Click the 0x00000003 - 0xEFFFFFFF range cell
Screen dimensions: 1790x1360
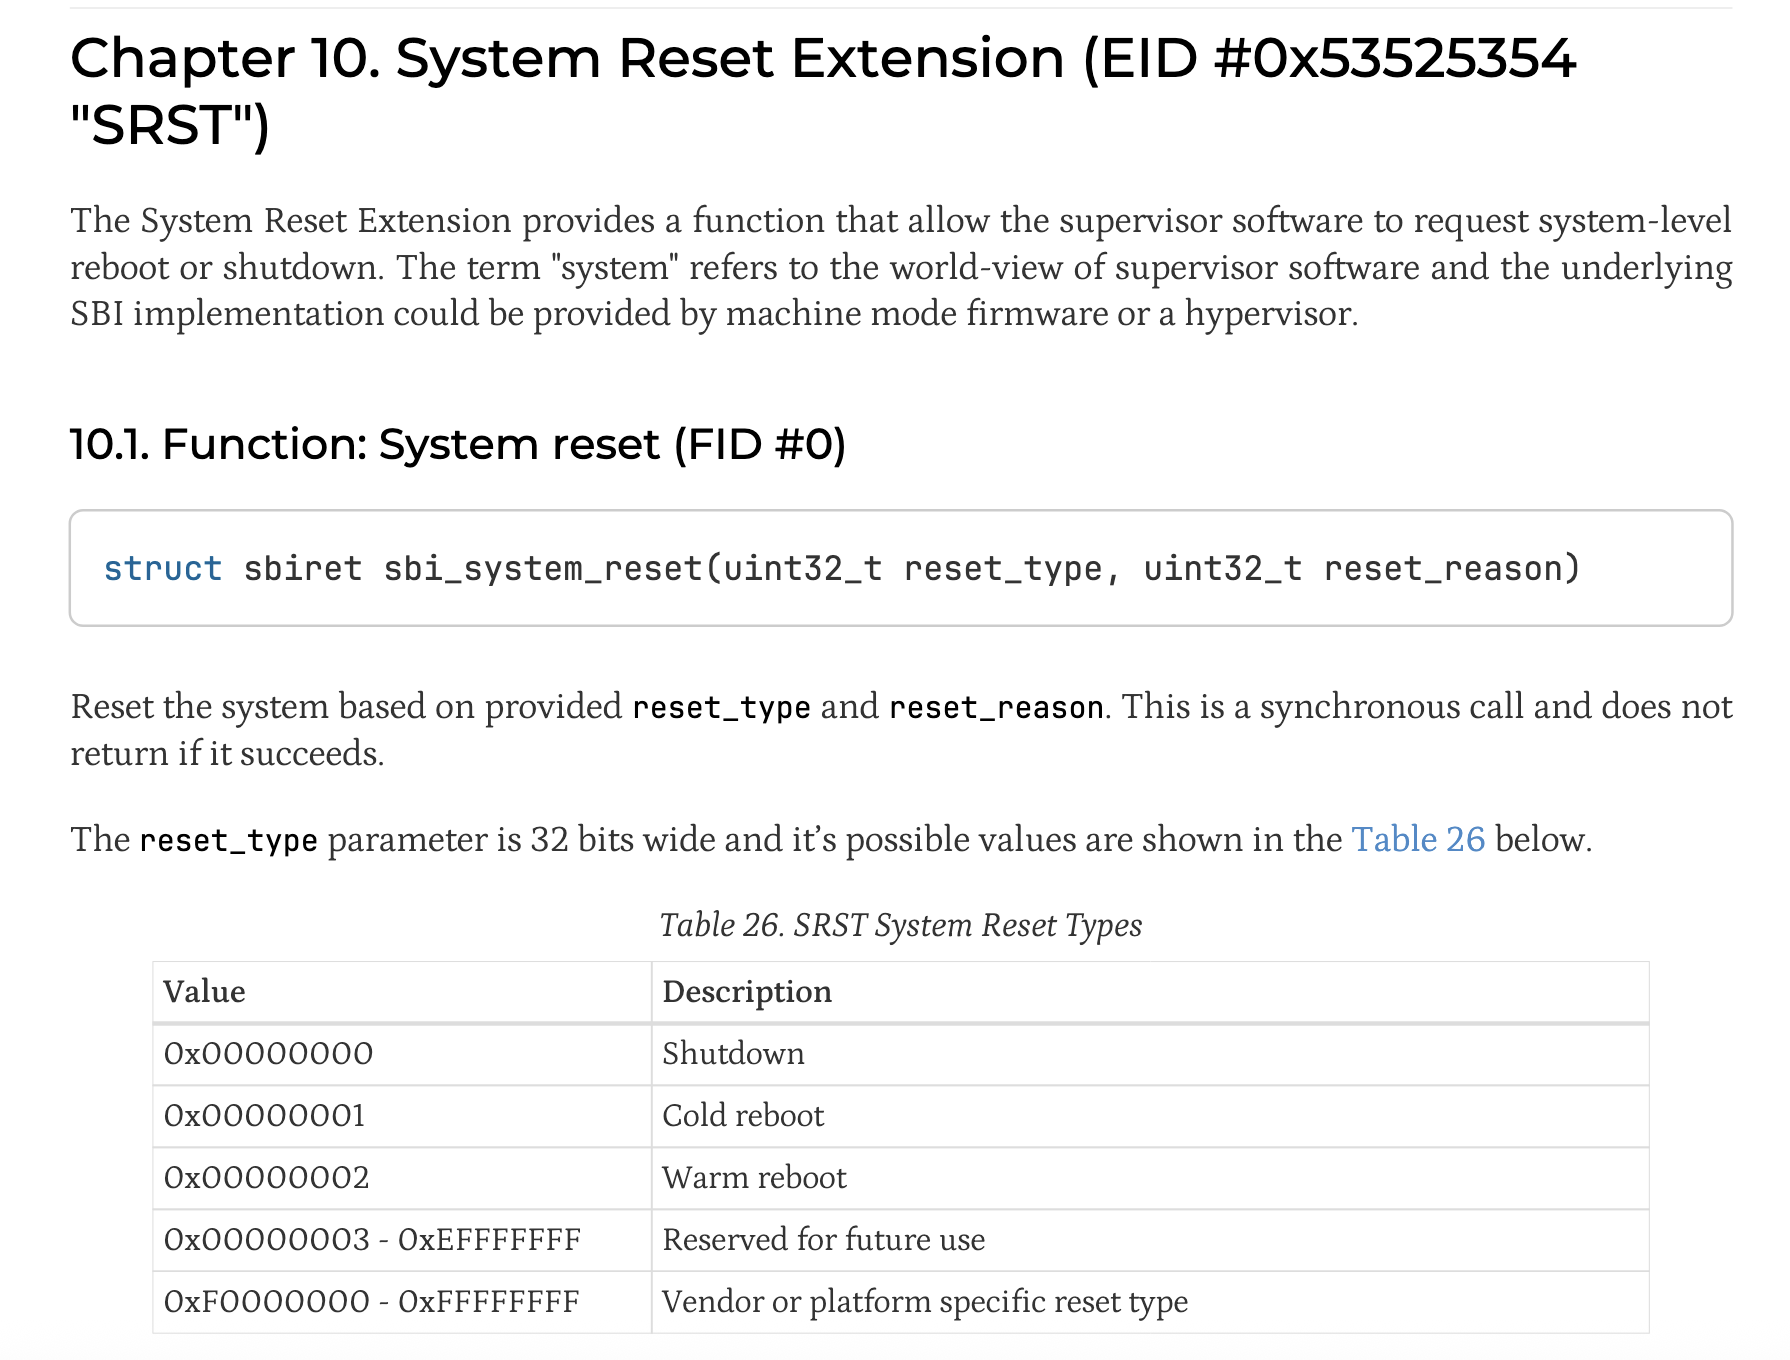(402, 1240)
